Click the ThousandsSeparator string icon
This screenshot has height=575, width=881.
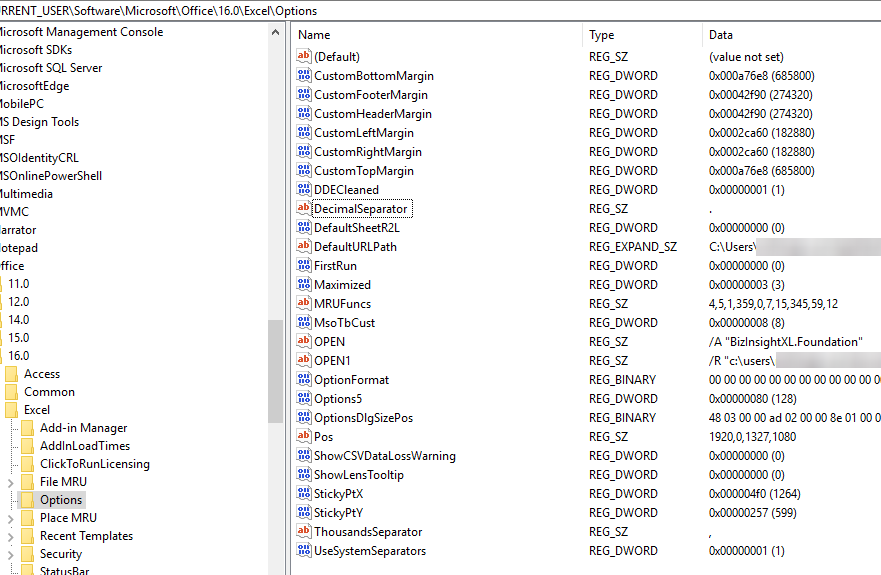coord(304,531)
